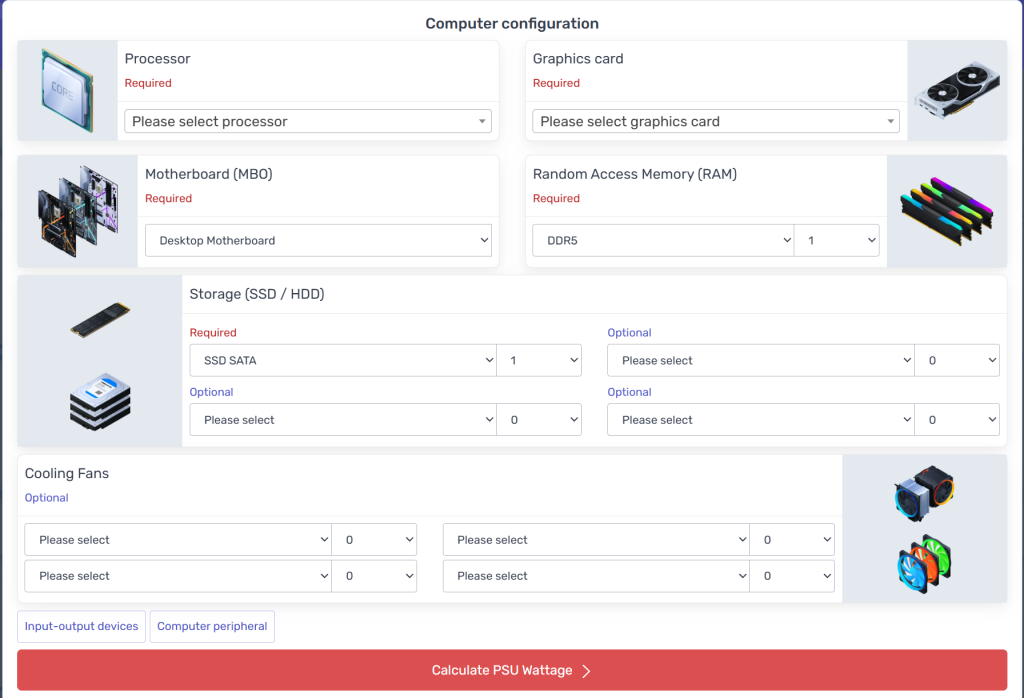The width and height of the screenshot is (1024, 698).
Task: Click the stacked hard drives image
Action: (x=100, y=402)
